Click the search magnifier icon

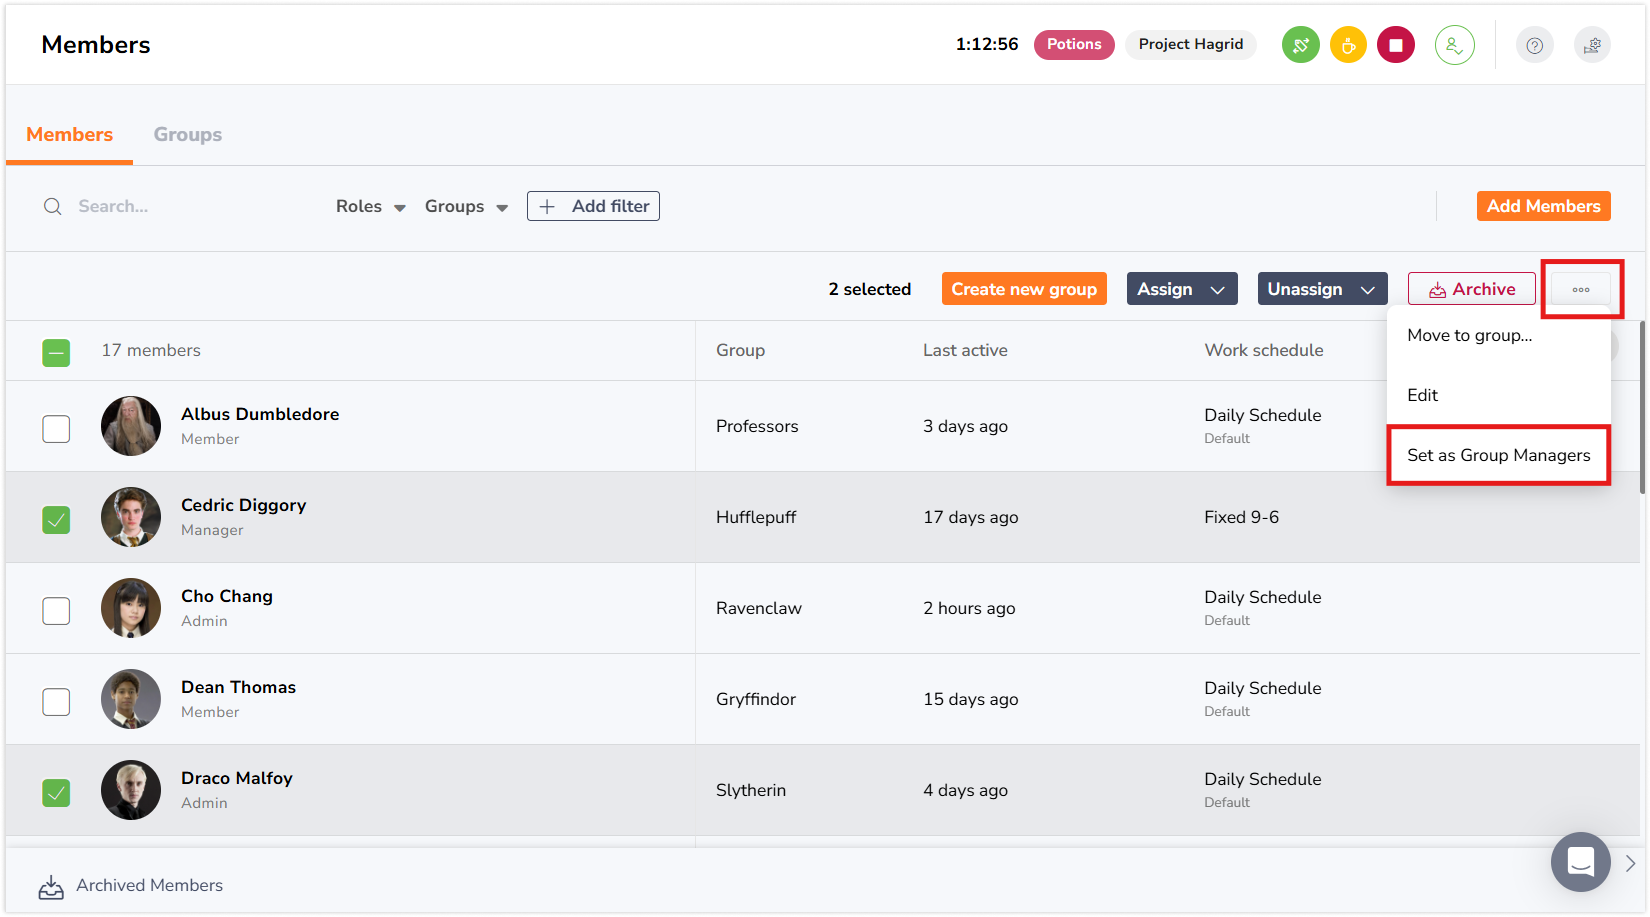click(x=52, y=206)
